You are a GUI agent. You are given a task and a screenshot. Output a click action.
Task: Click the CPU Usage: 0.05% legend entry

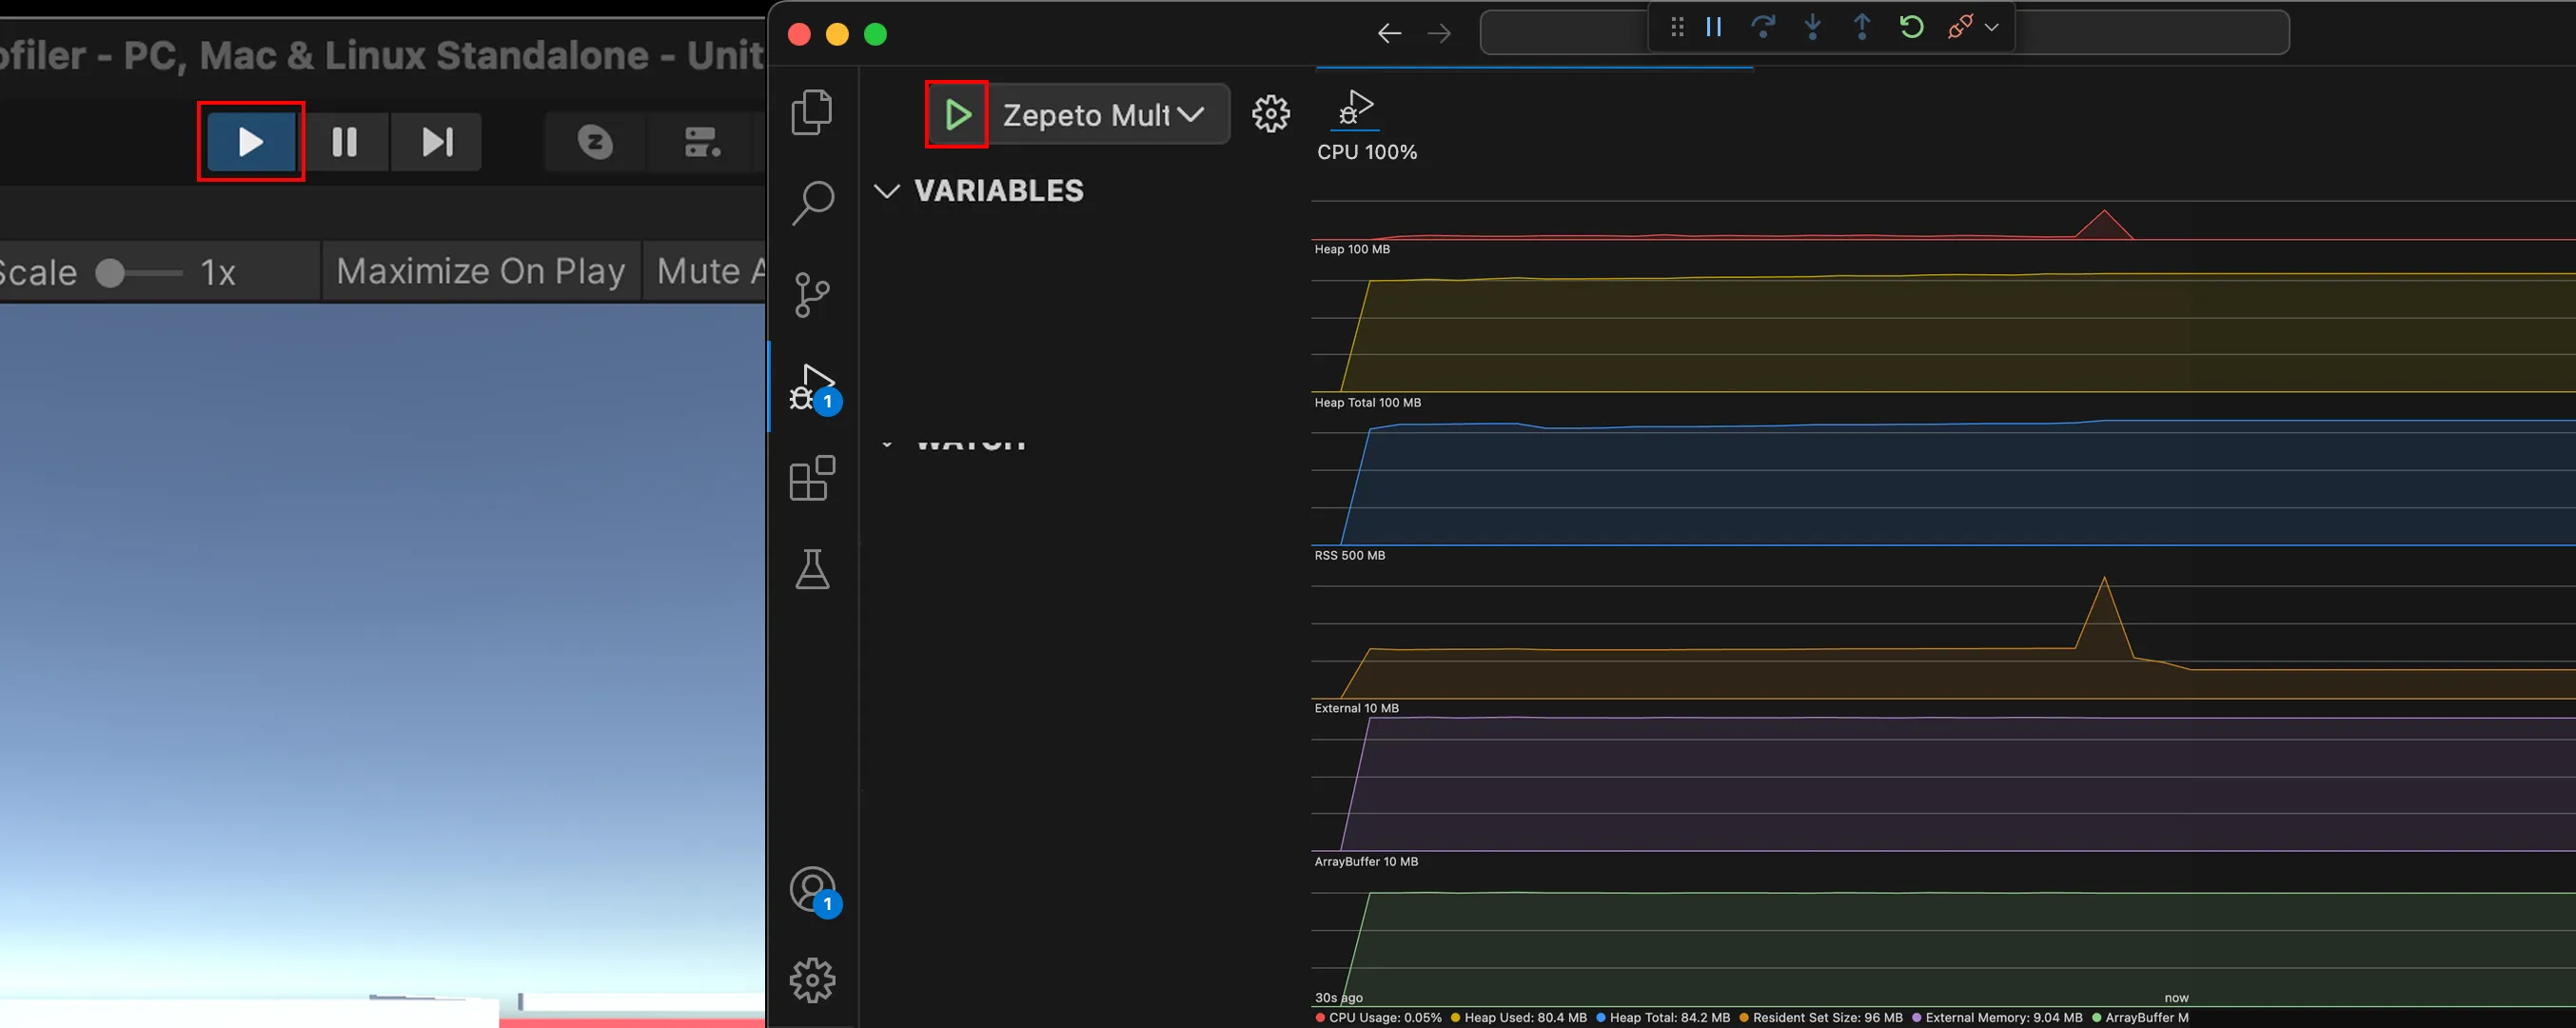1379,1017
